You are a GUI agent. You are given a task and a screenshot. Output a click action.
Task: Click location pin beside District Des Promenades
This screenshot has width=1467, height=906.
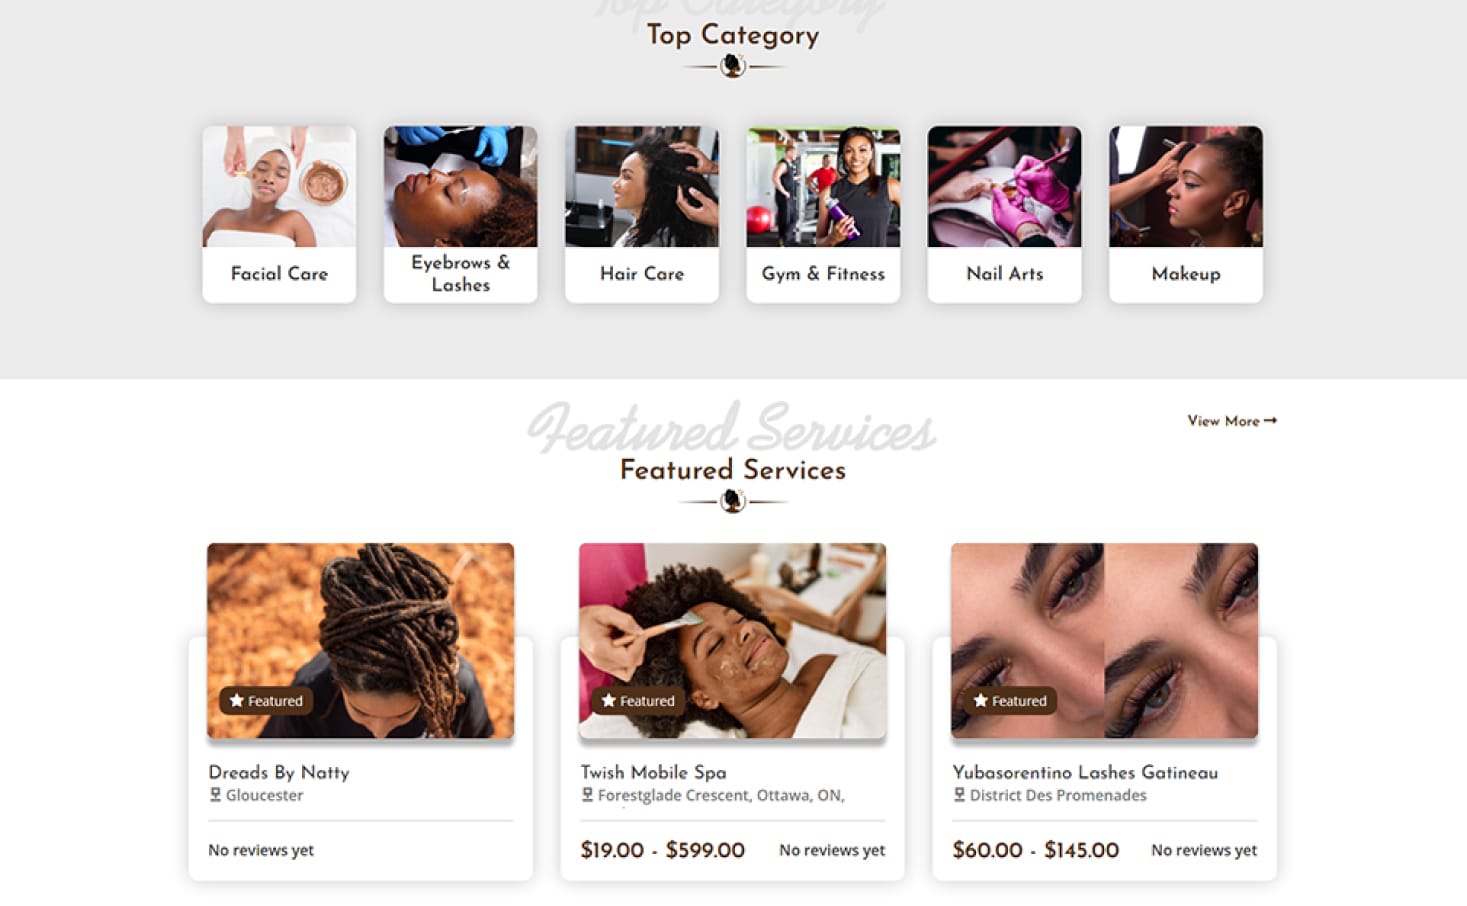pyautogui.click(x=959, y=795)
